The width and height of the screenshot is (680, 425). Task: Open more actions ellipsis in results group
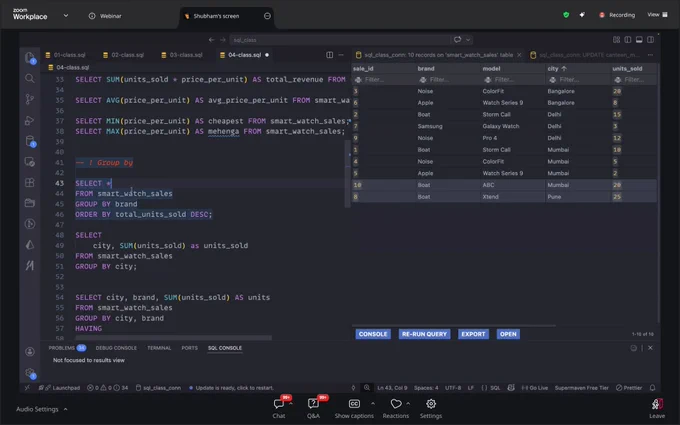(650, 55)
